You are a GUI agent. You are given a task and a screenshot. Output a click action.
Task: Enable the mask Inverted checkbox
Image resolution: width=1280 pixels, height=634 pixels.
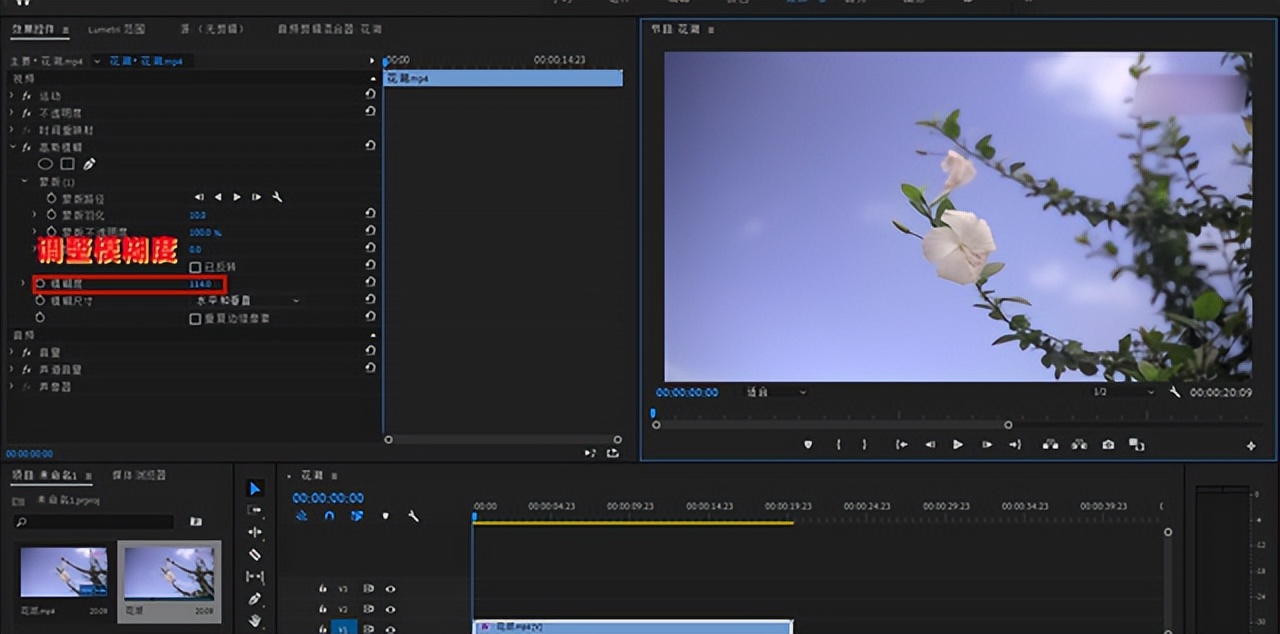[196, 267]
